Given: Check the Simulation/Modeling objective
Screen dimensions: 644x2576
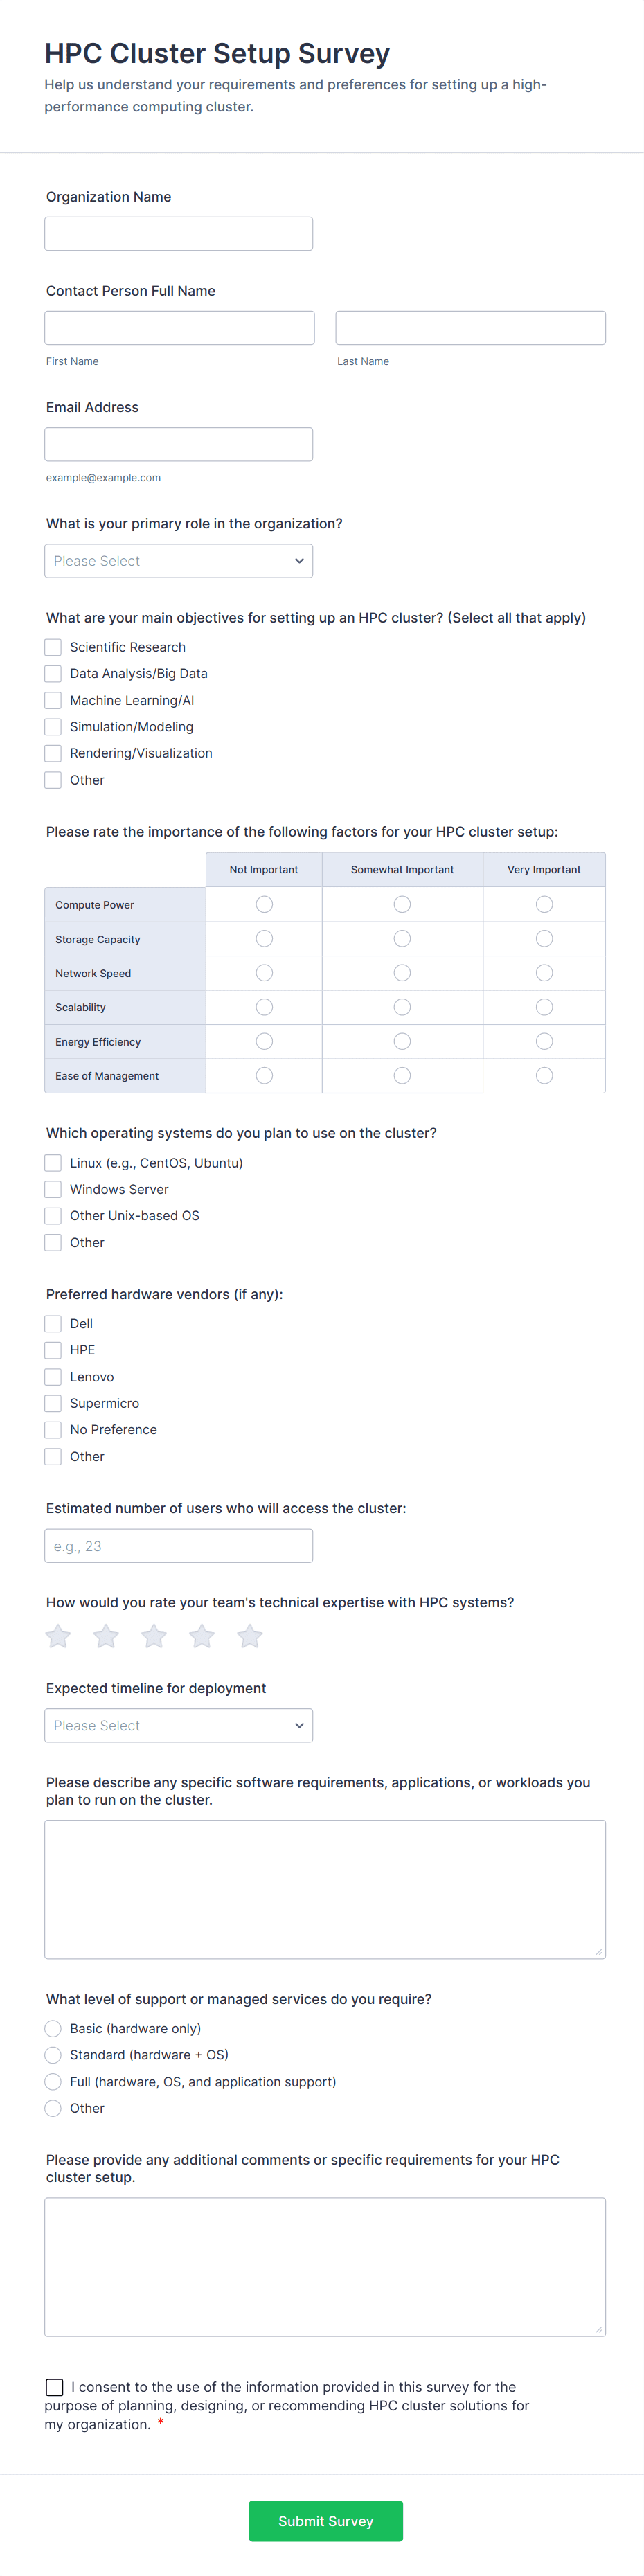Looking at the screenshot, I should click(x=53, y=726).
